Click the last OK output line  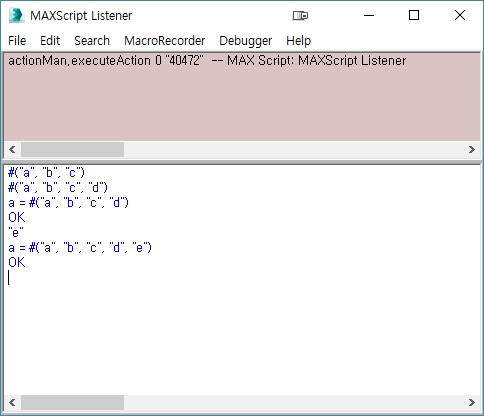tap(17, 262)
